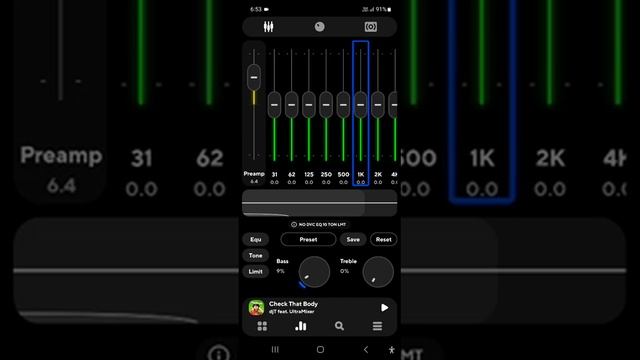
Task: Tap the accessibility figure icon
Action: pos(391,349)
